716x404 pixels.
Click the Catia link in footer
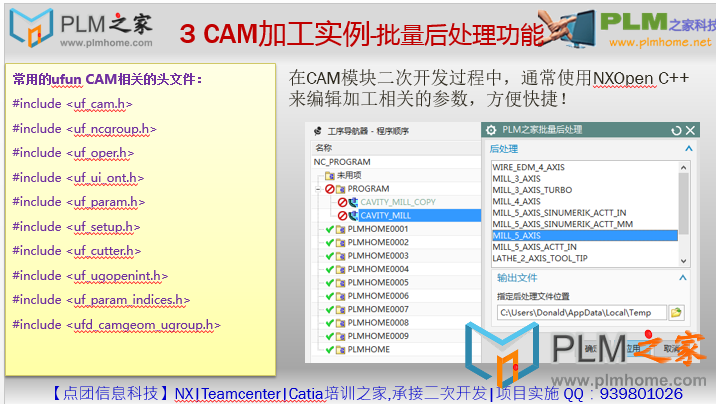(306, 394)
